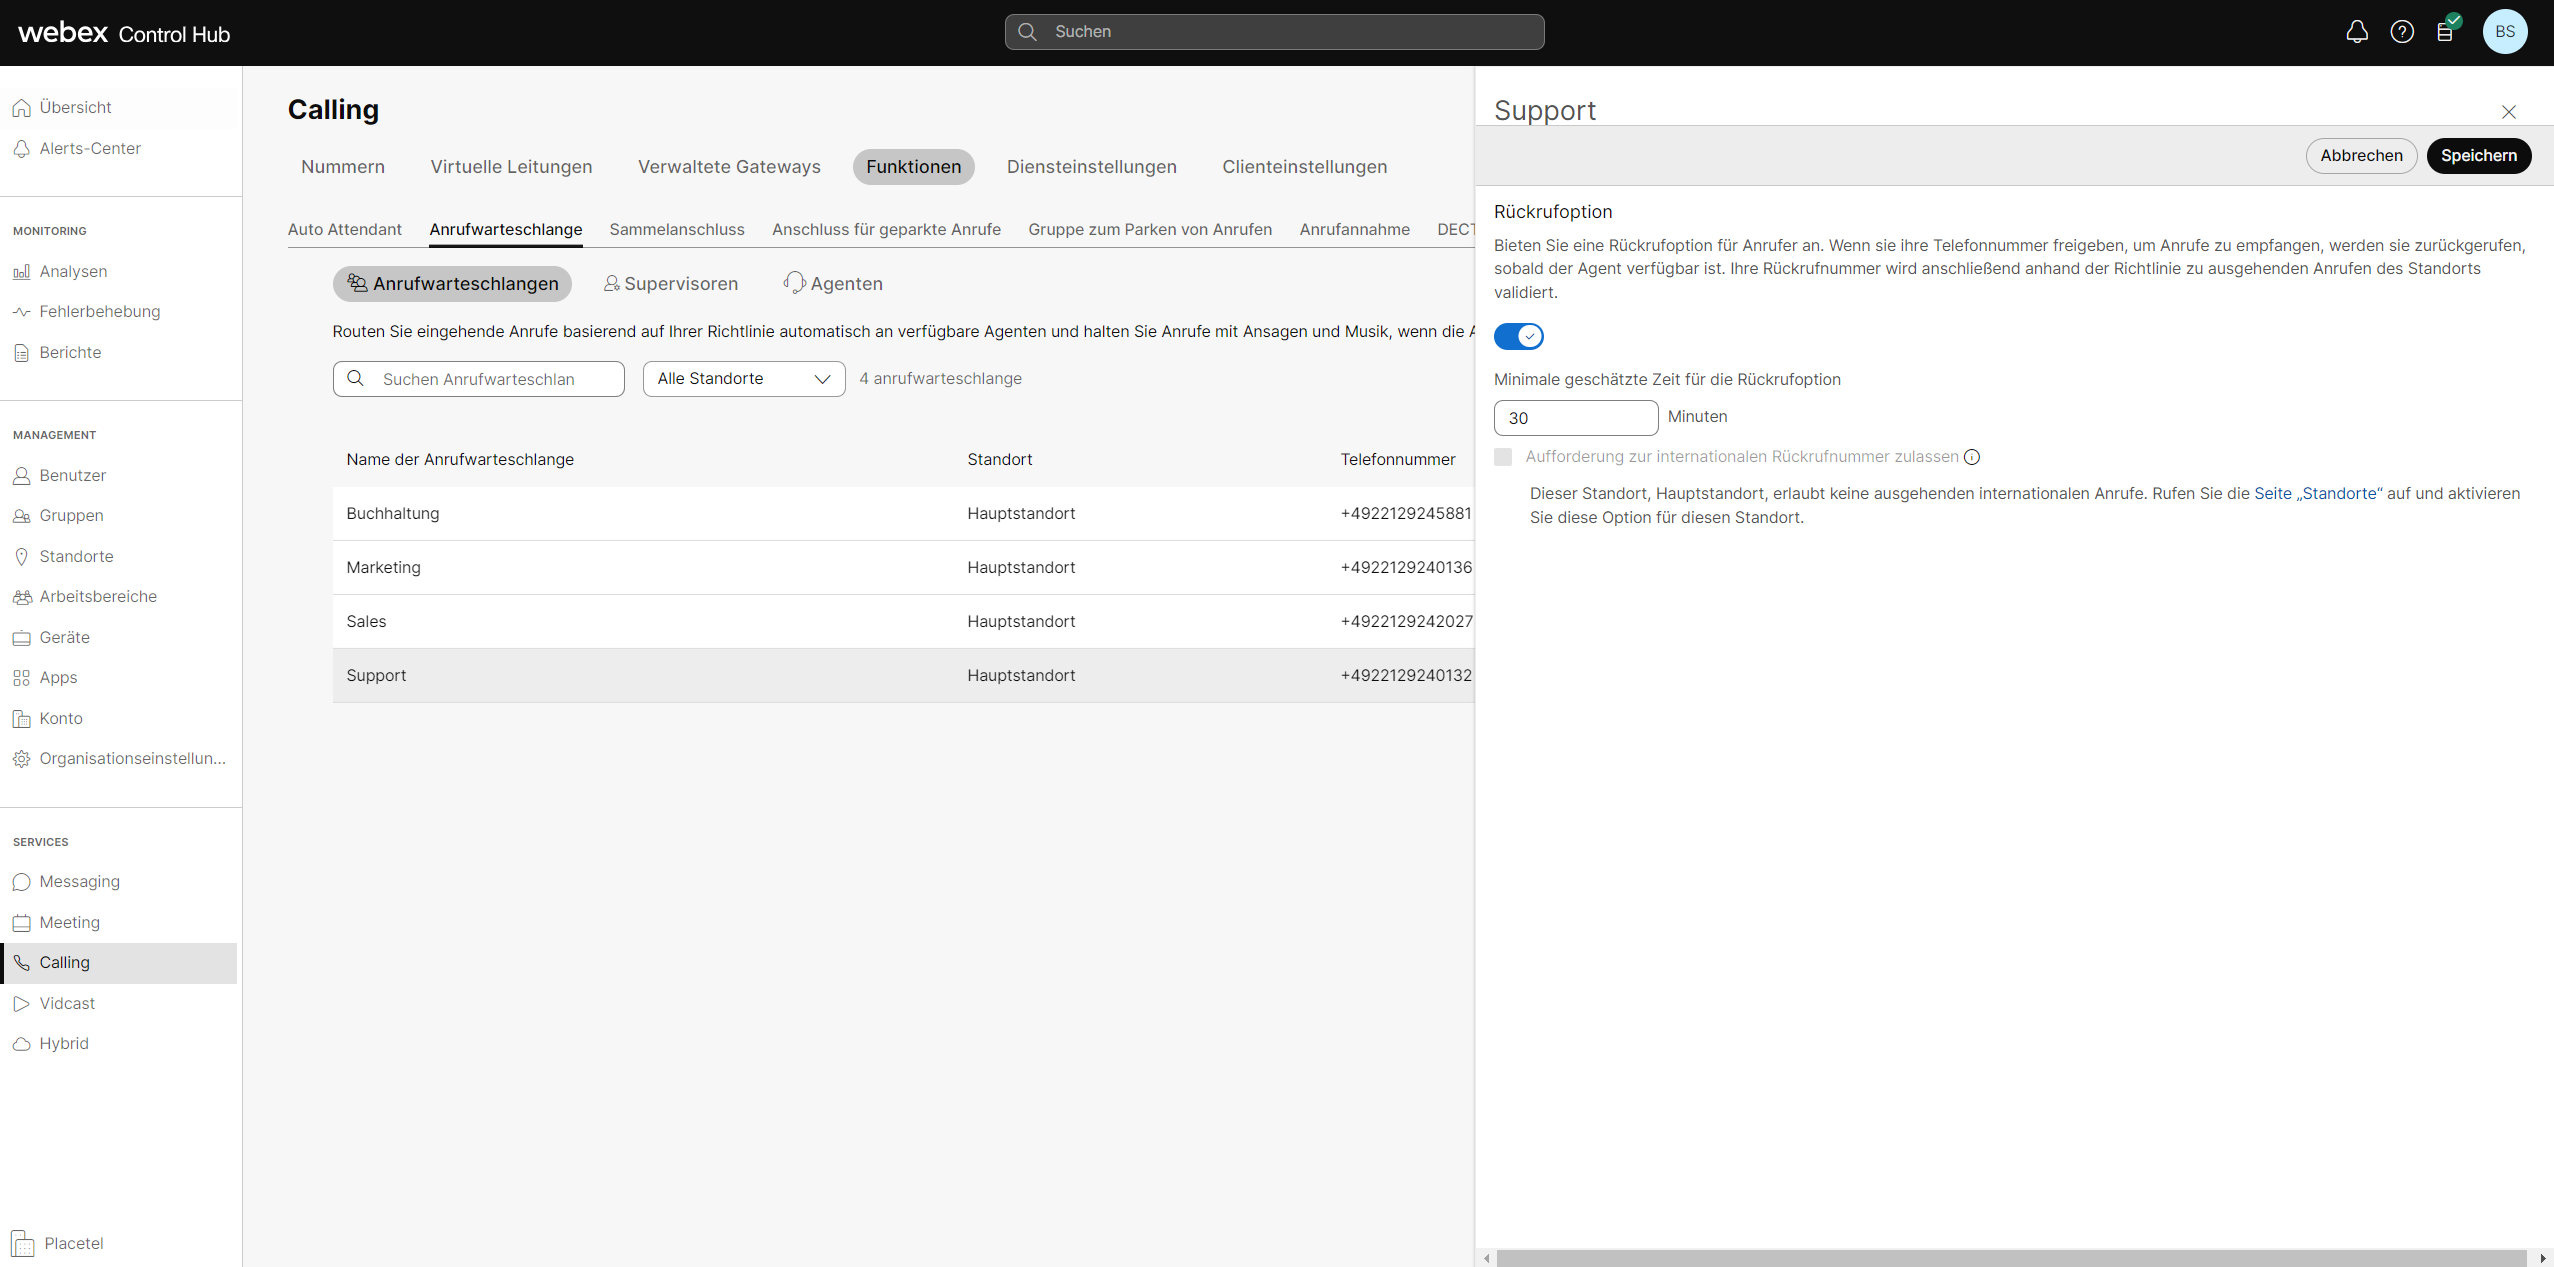2554x1267 pixels.
Task: Click the help question mark icon
Action: click(2401, 32)
